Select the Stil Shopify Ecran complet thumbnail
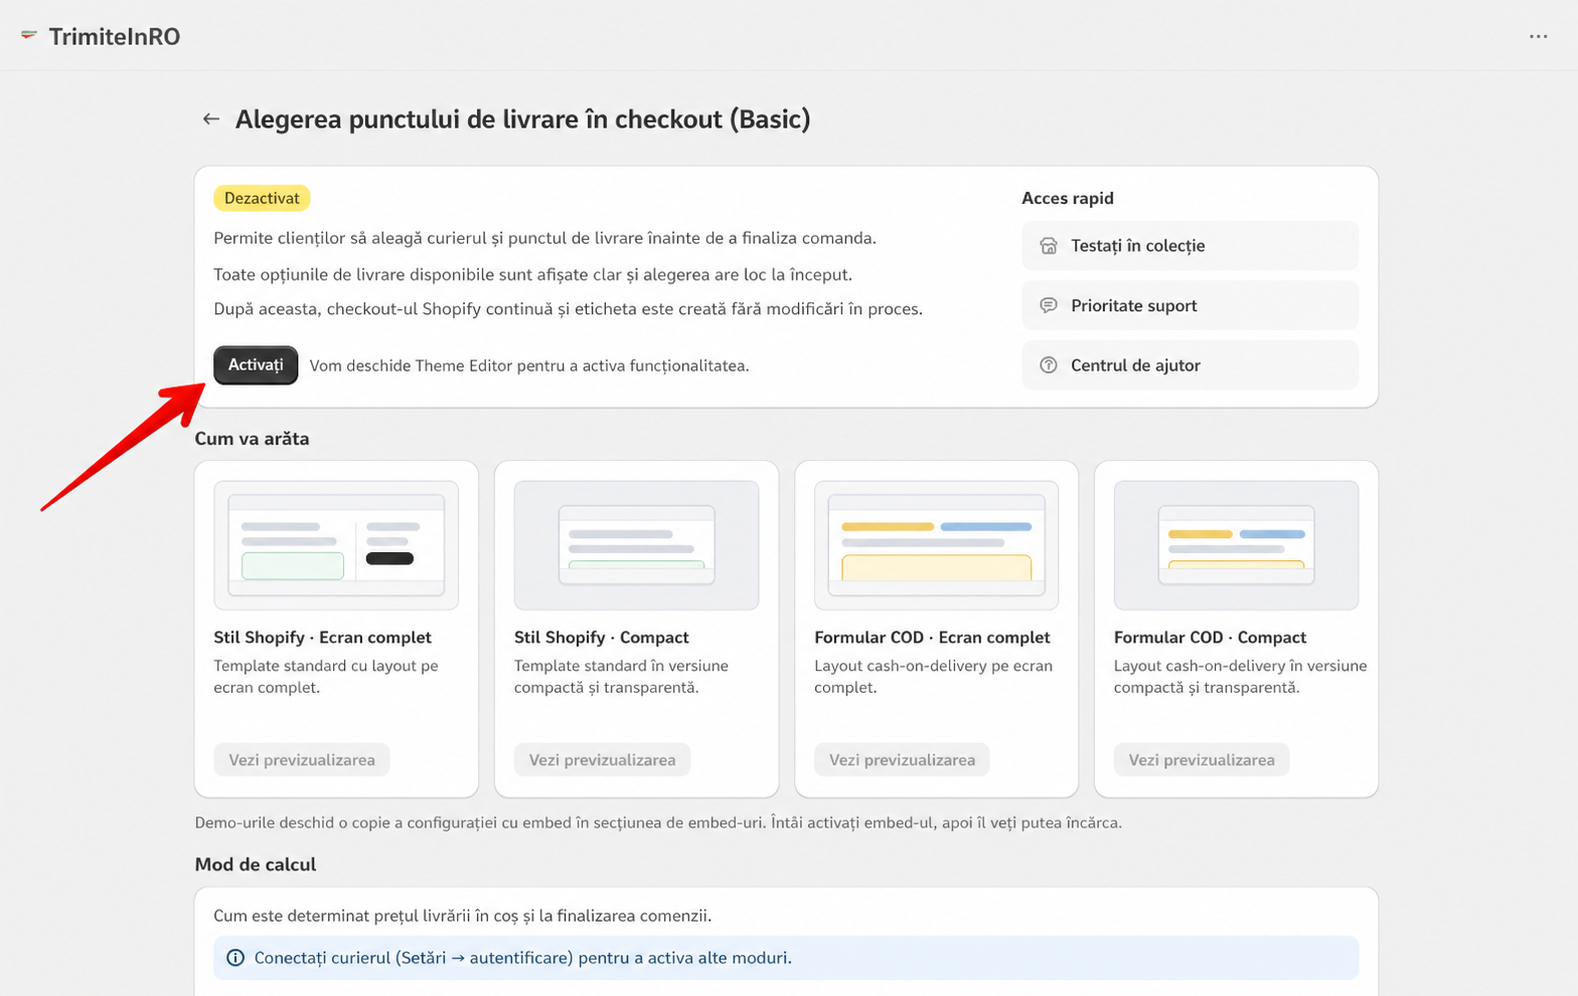Screen dimensions: 1578x996 tap(336, 545)
